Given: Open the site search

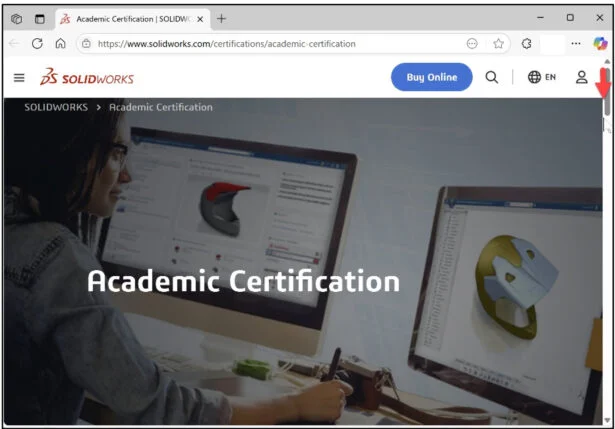Looking at the screenshot, I should tap(491, 77).
